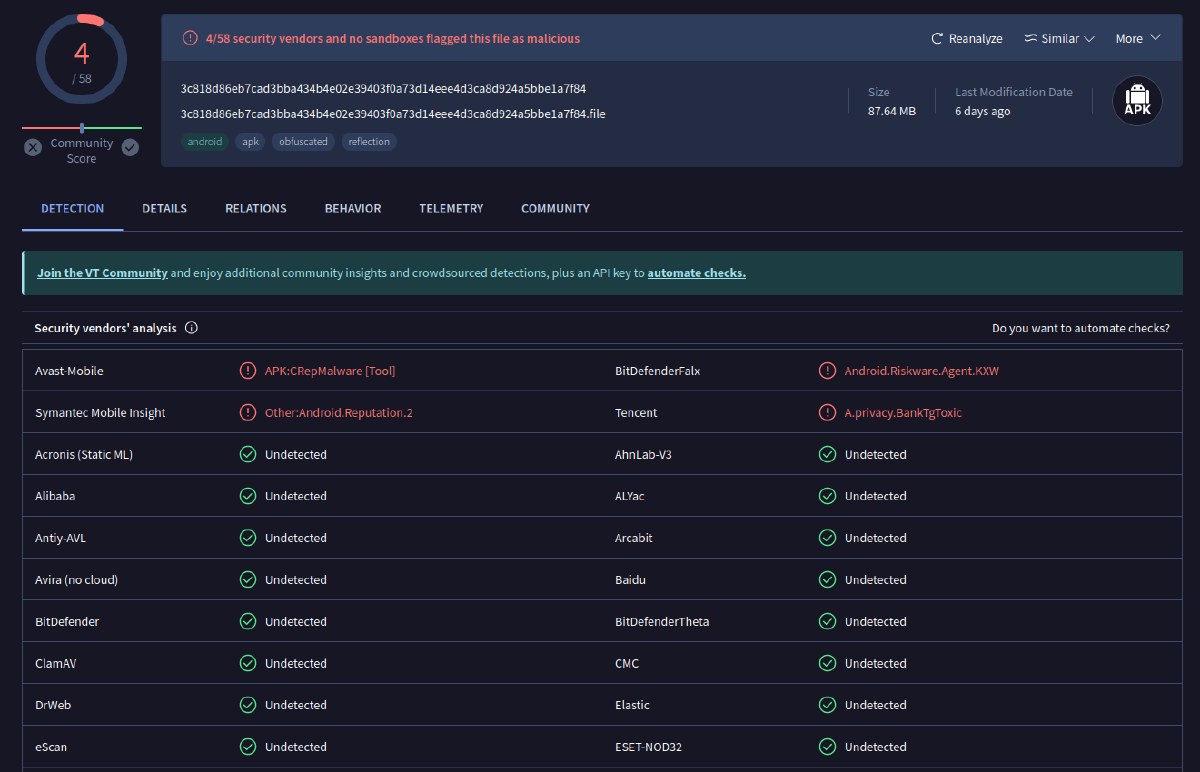Click the 6 days ago modification date
Image resolution: width=1200 pixels, height=772 pixels.
[x=983, y=111]
